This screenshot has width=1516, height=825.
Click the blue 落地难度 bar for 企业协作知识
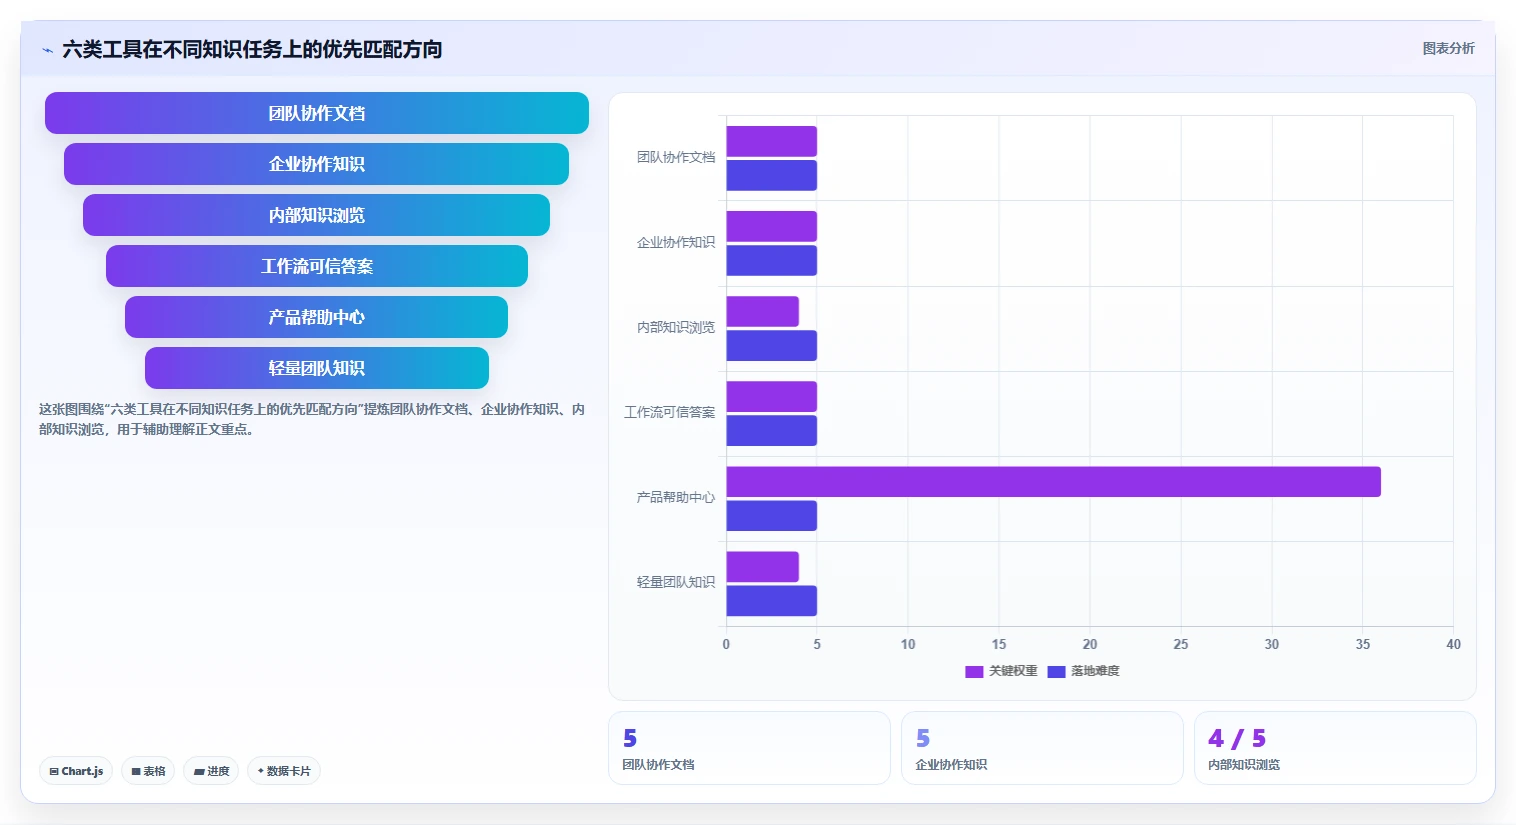[x=771, y=260]
